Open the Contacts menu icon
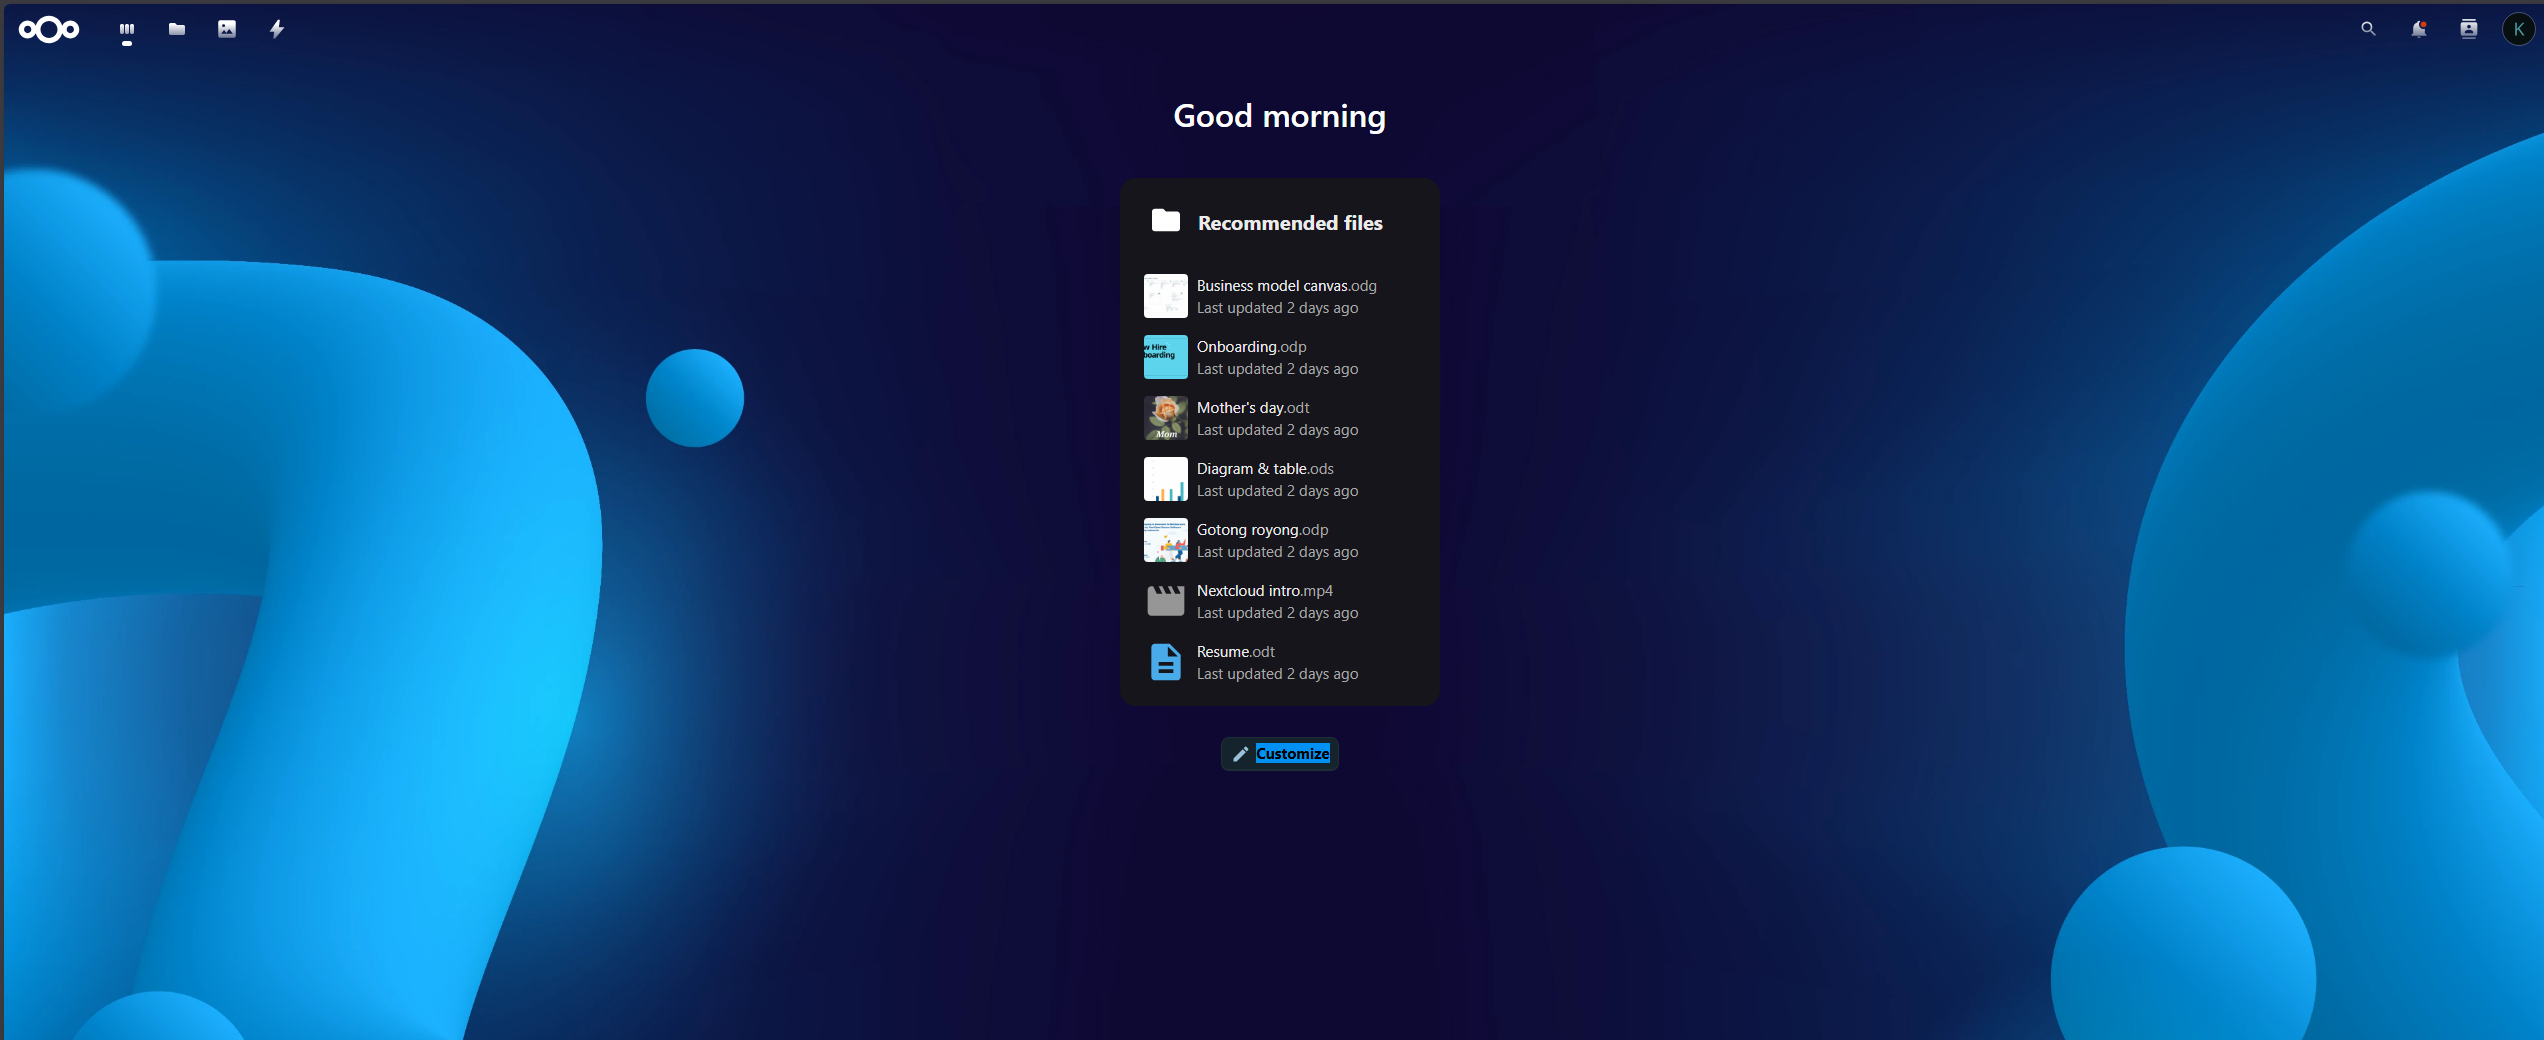 [2468, 29]
